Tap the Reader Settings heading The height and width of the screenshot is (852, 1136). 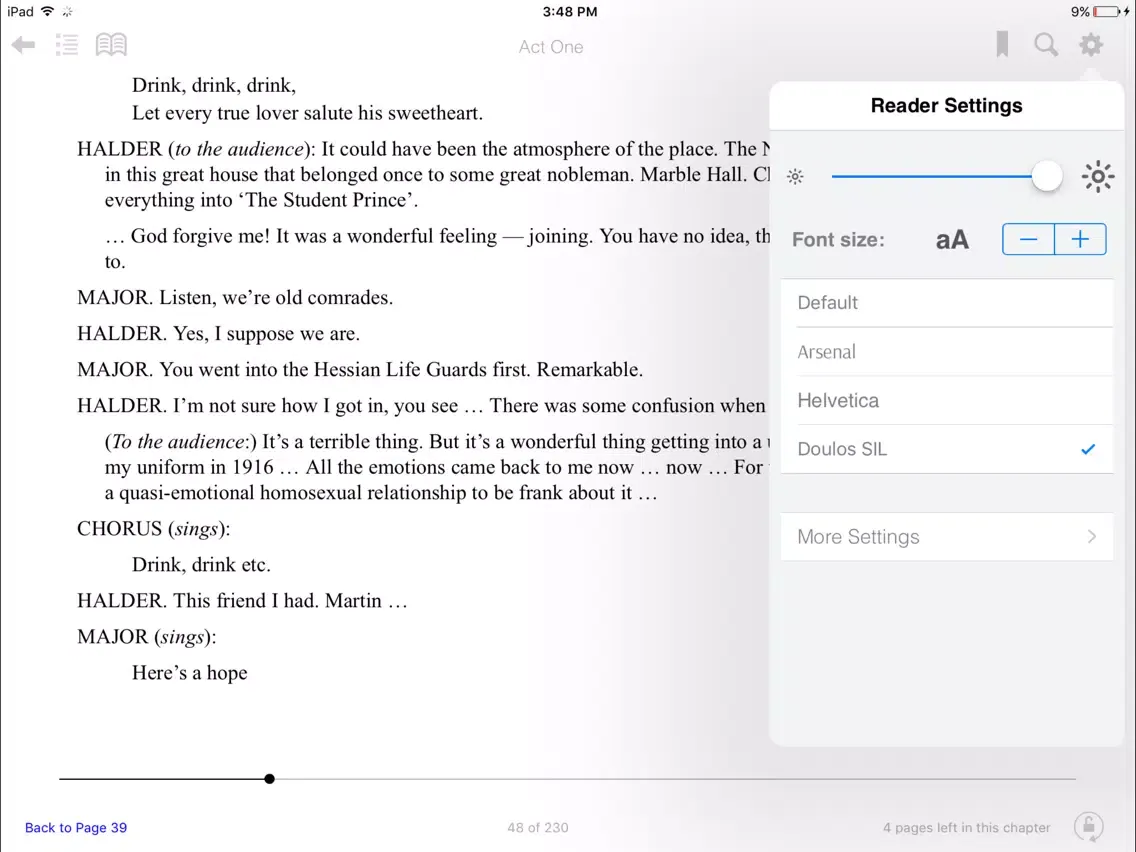946,106
